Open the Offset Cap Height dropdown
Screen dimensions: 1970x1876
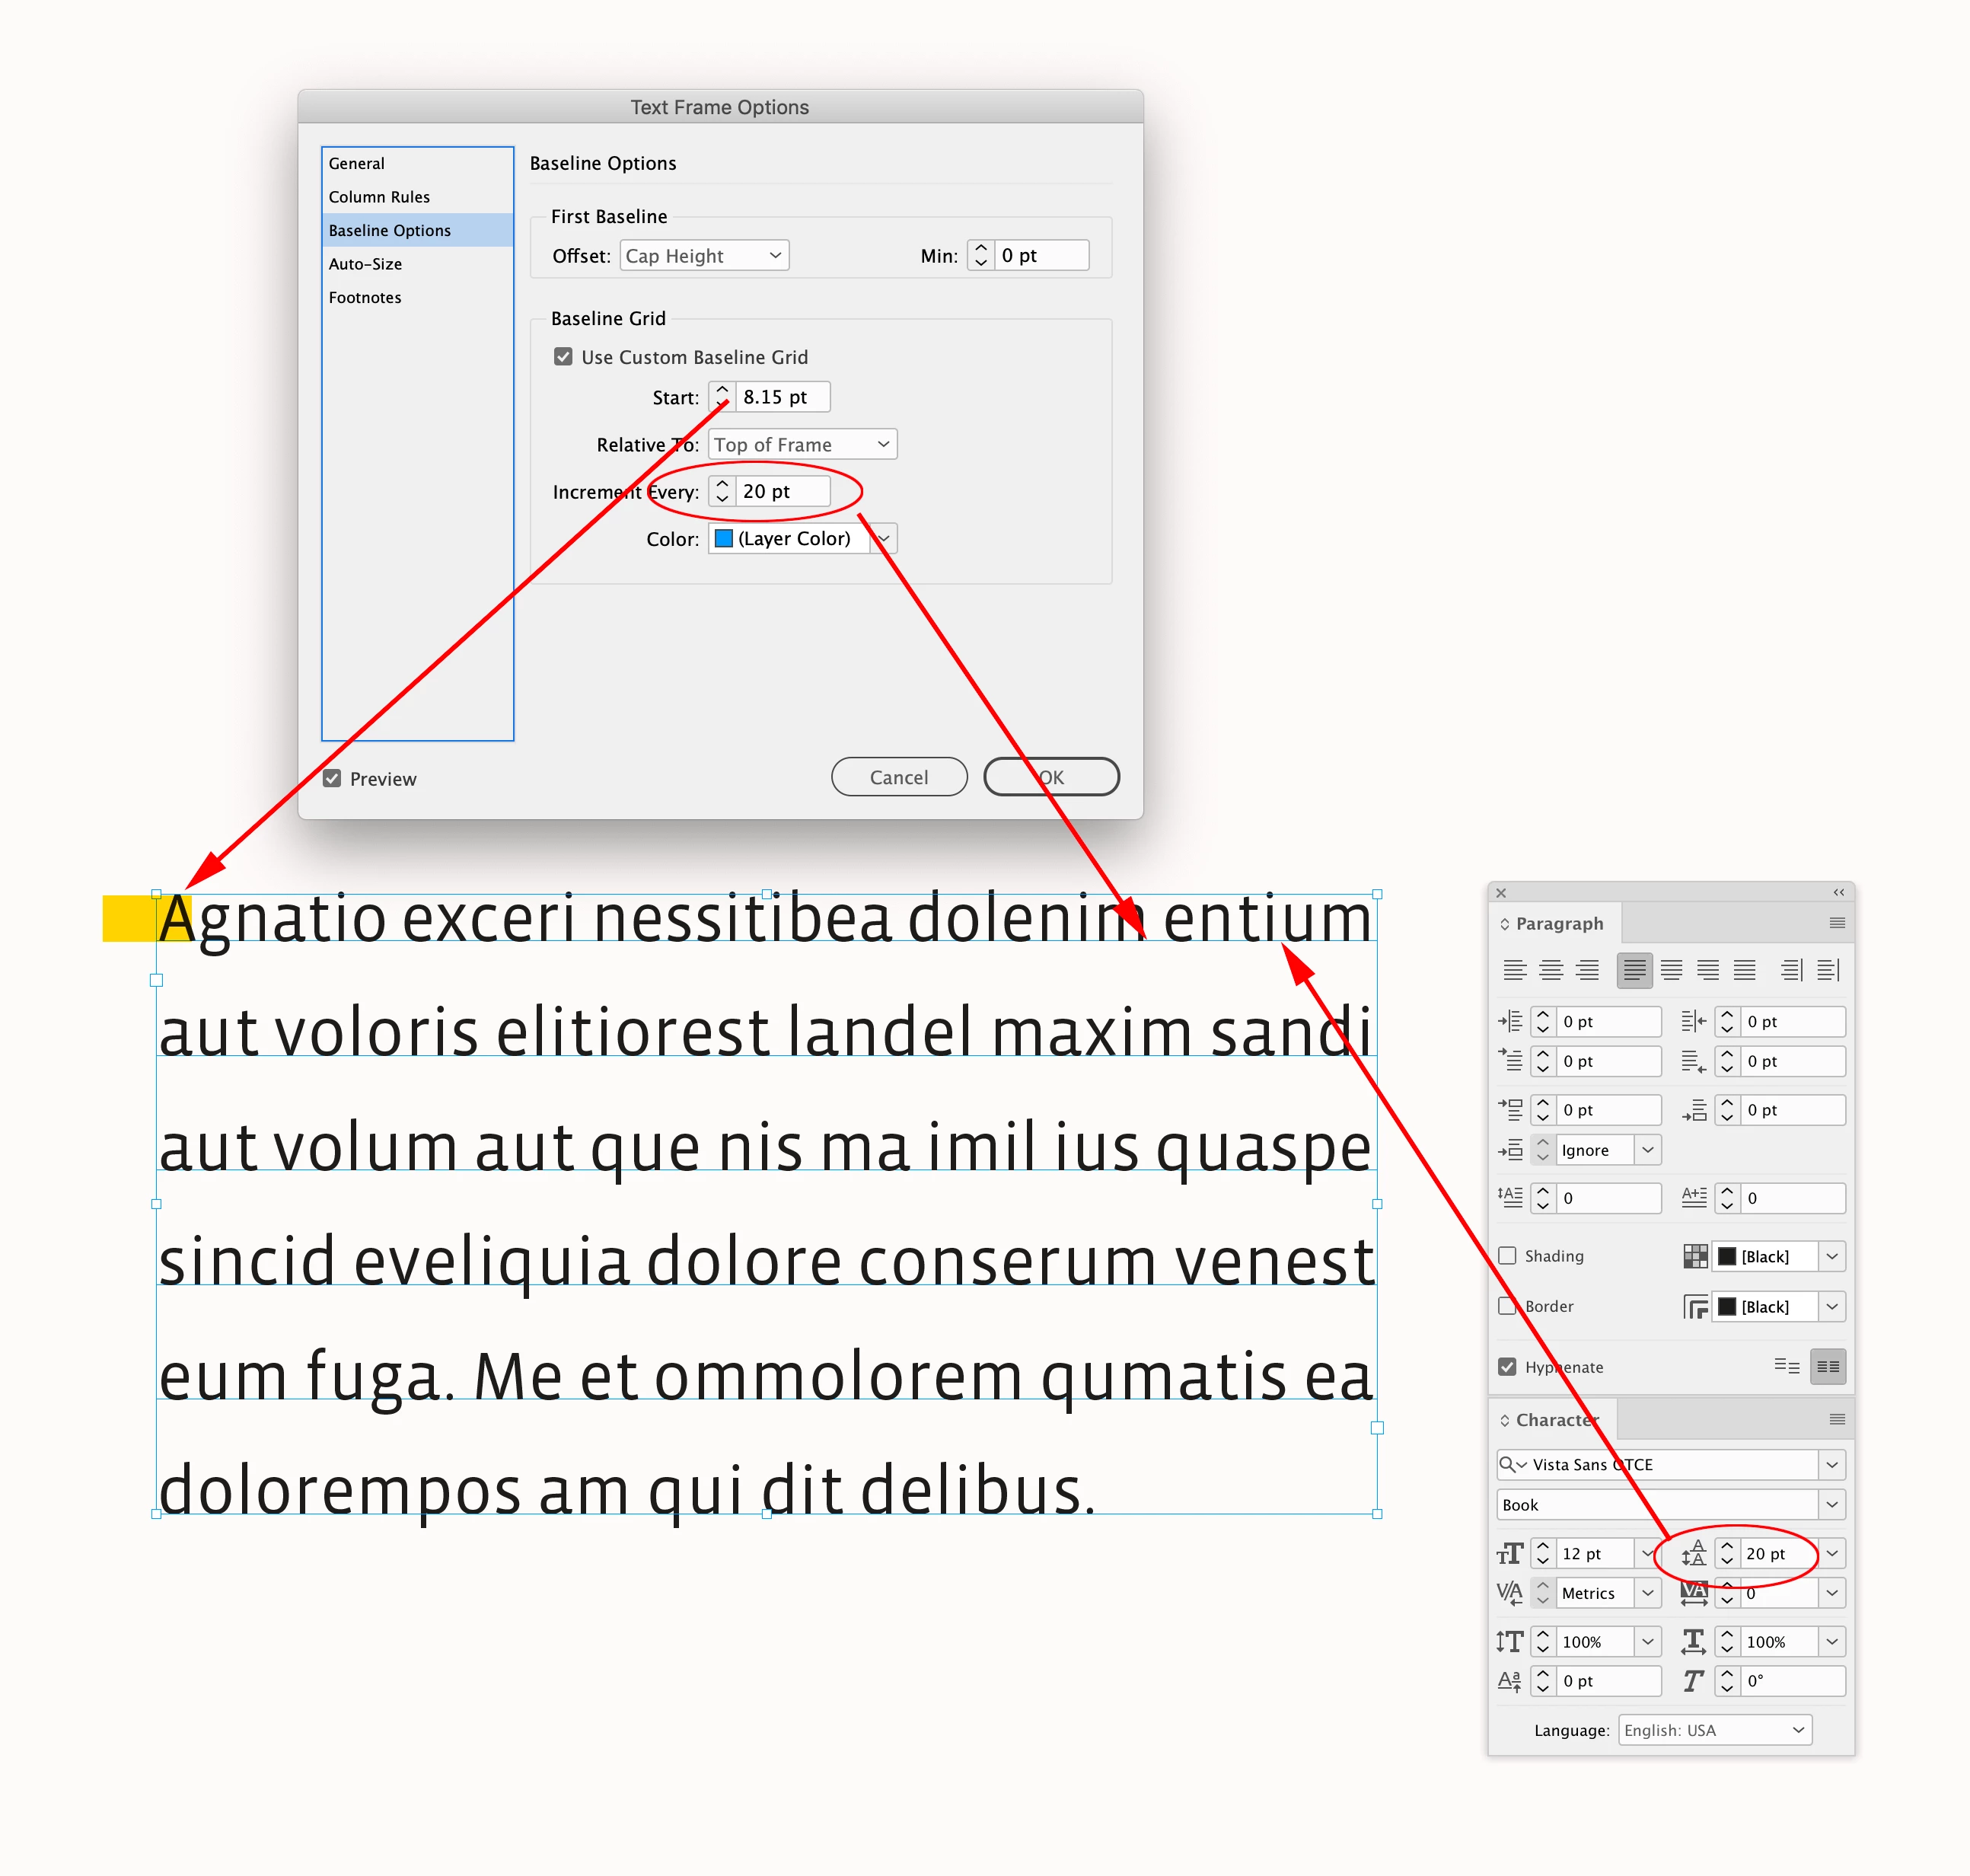(x=704, y=256)
